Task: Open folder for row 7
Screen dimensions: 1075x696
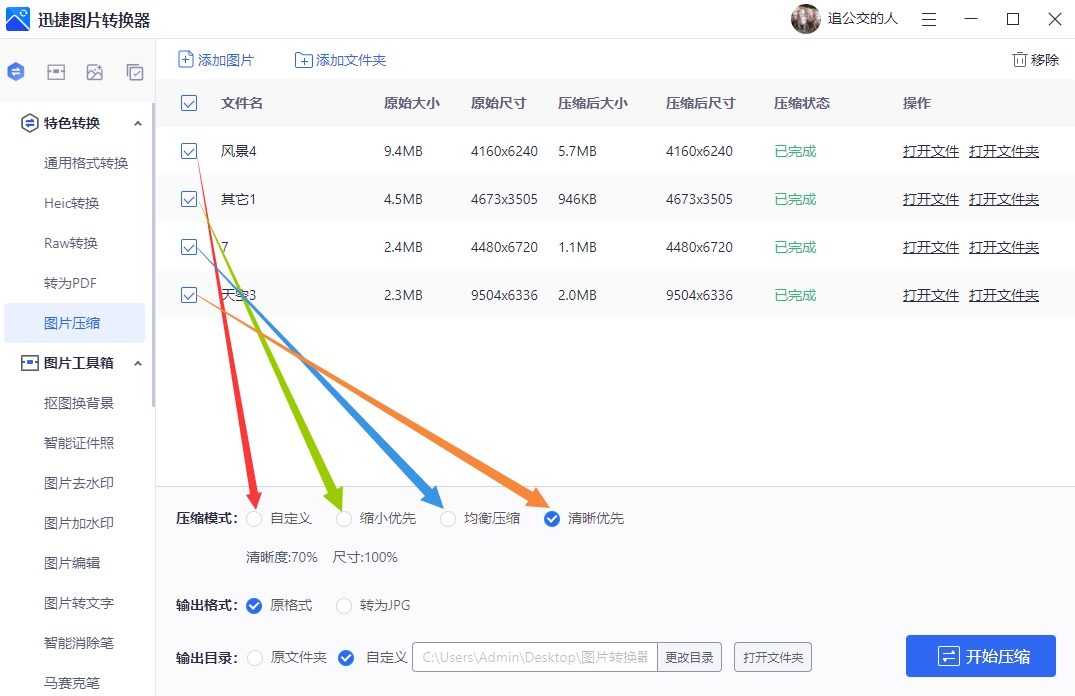Action: [1004, 247]
